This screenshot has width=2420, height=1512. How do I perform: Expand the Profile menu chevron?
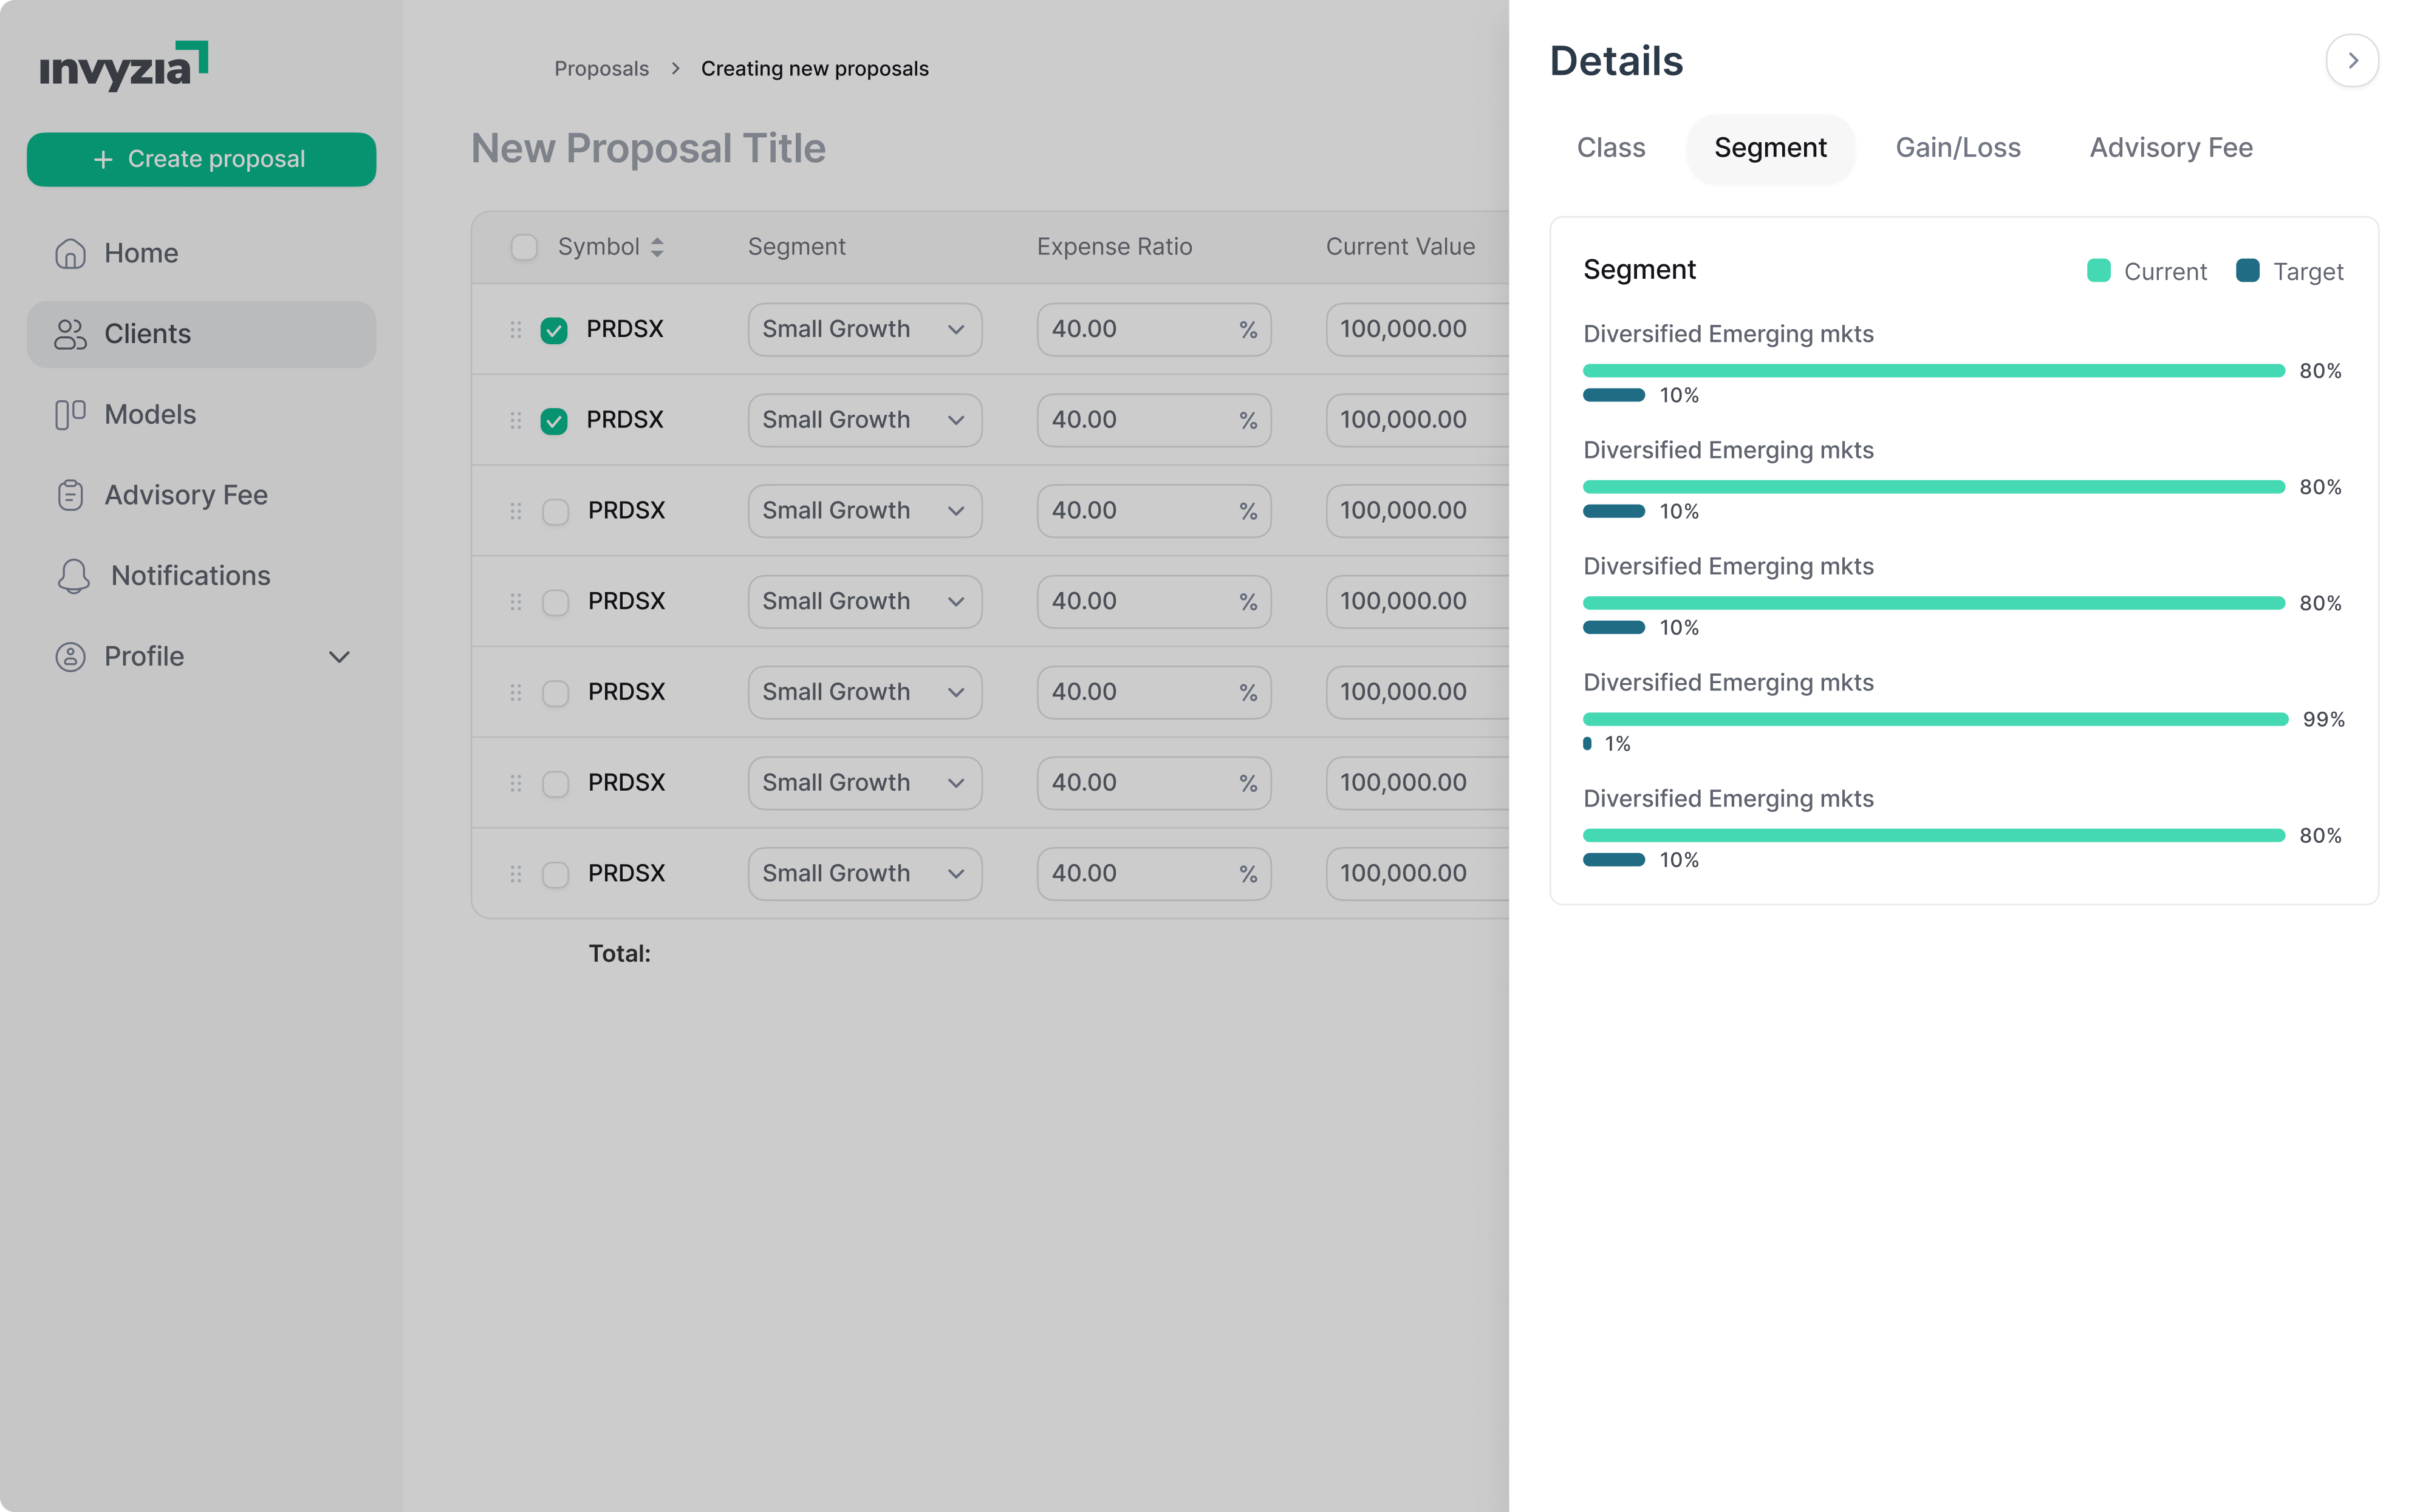tap(339, 657)
